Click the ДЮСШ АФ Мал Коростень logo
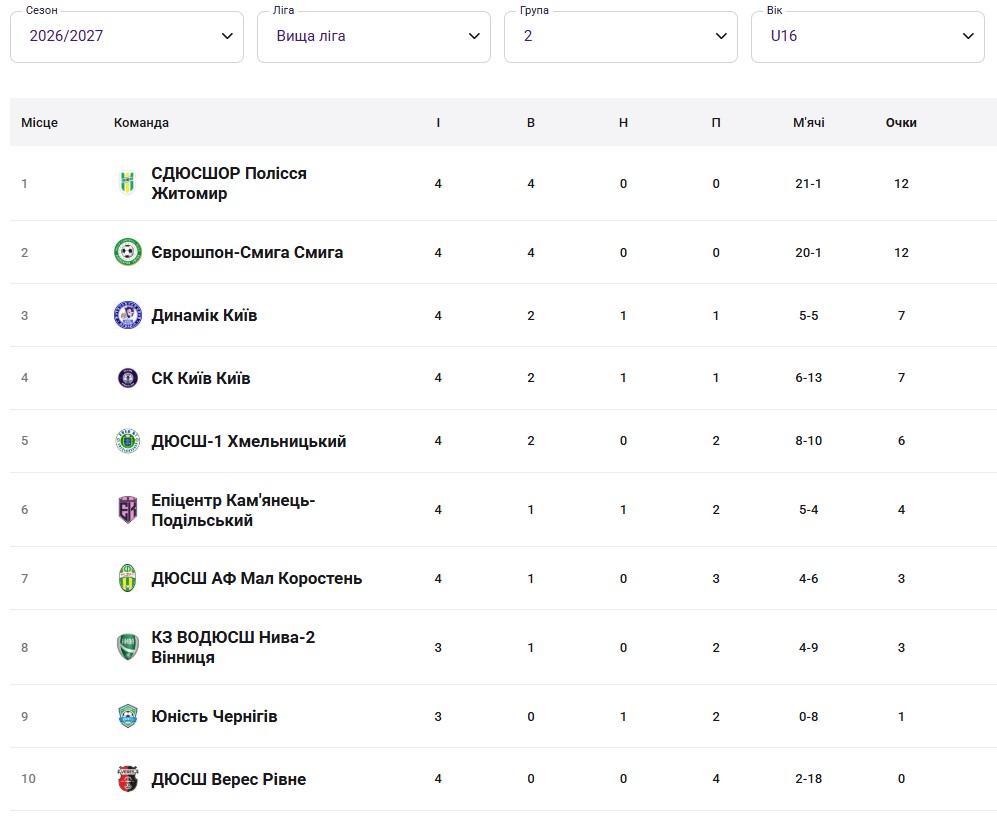997x826 pixels. coord(128,579)
